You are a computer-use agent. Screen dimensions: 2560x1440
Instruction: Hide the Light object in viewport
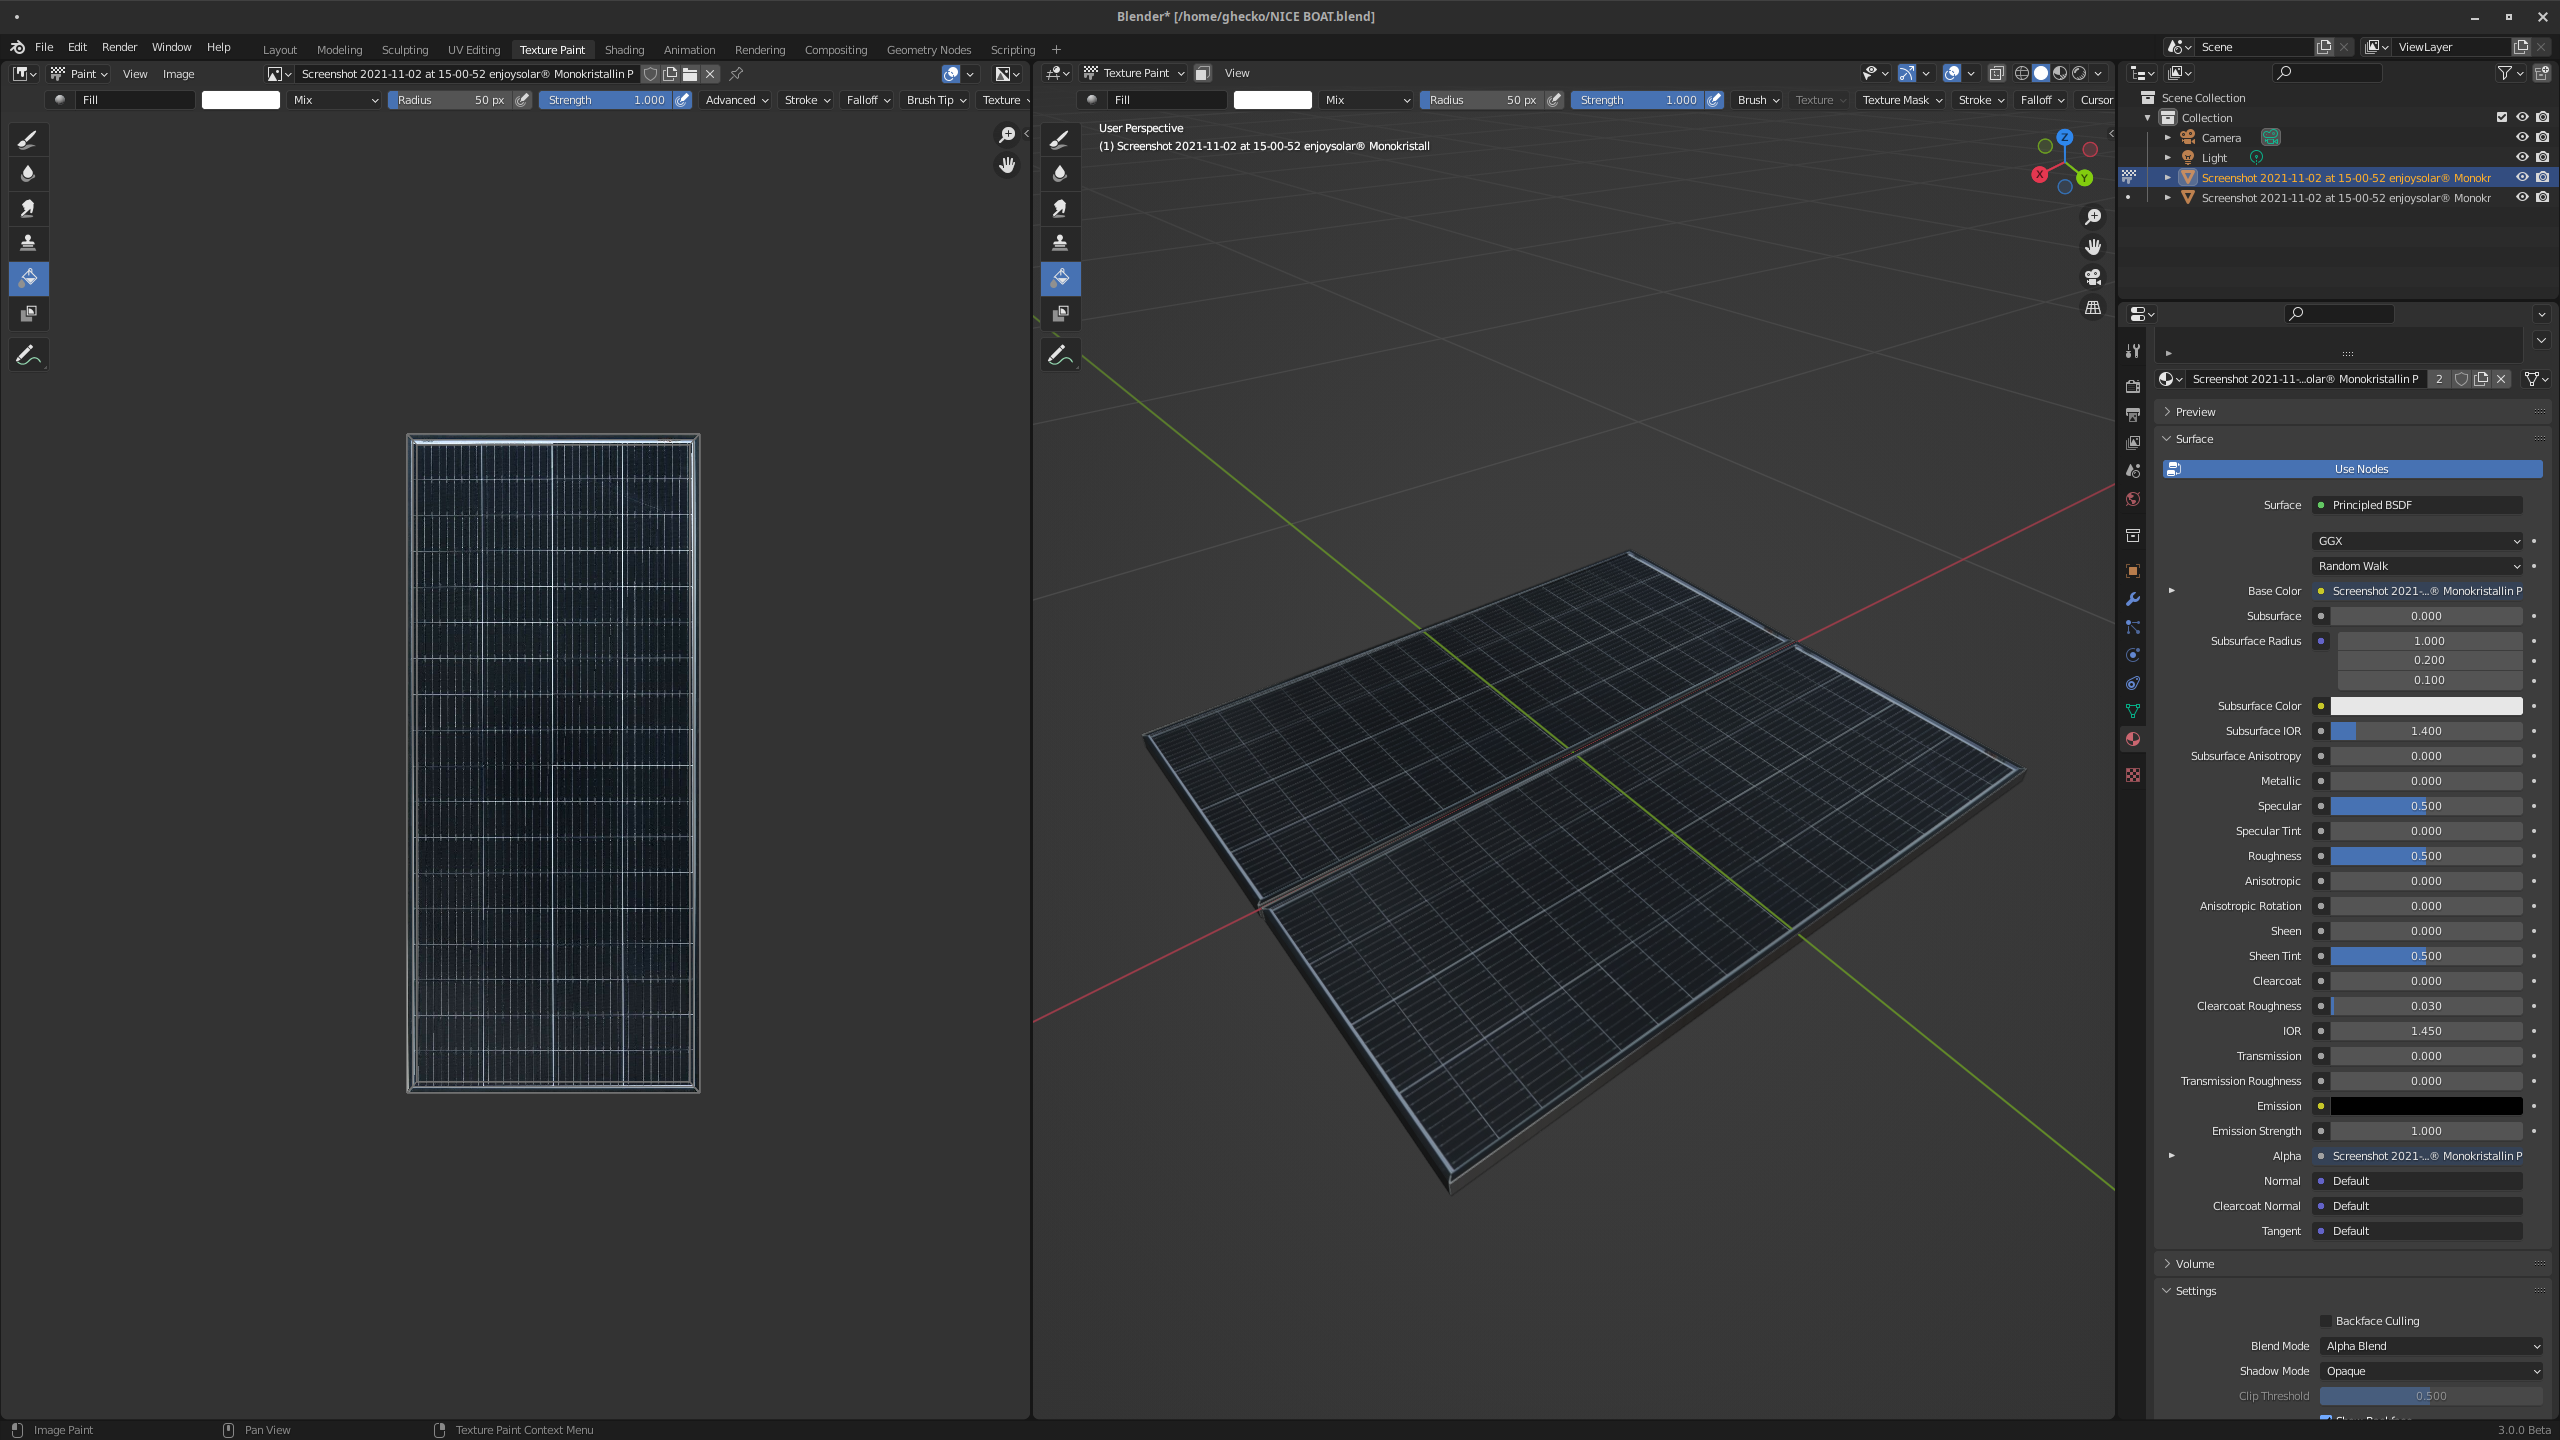pos(2522,158)
